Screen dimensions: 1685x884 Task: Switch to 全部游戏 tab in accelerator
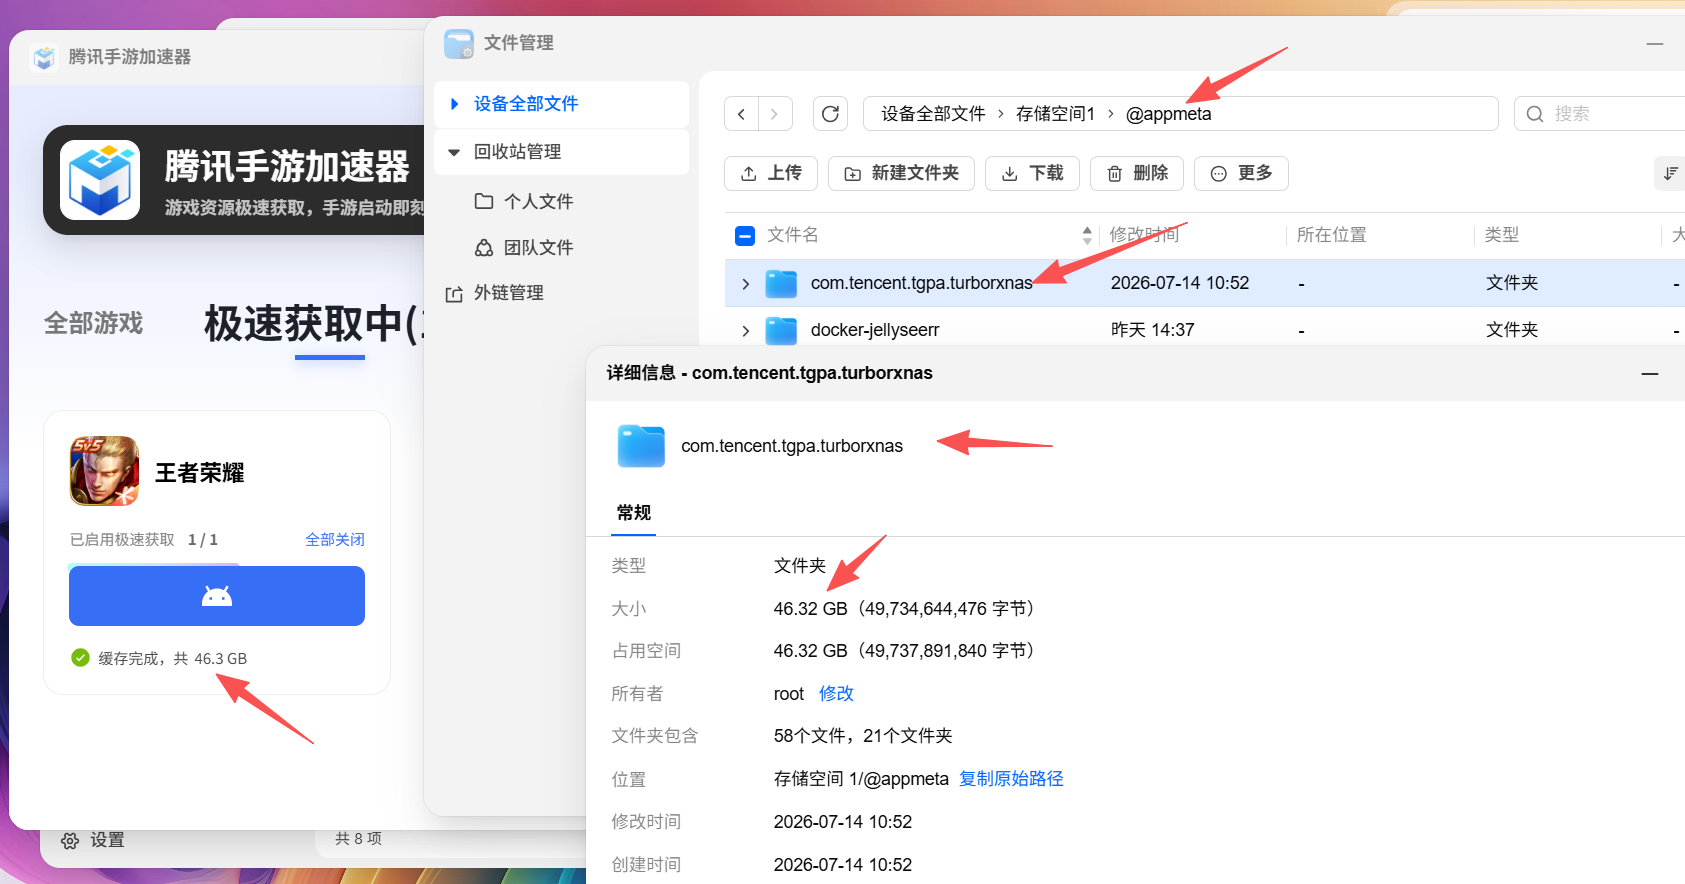pos(94,323)
